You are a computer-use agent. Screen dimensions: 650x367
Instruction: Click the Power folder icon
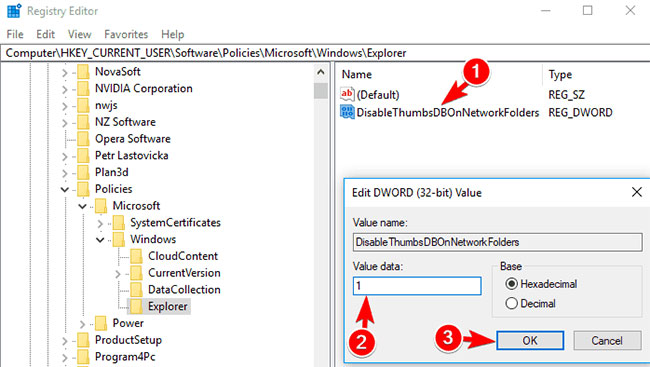pos(101,323)
